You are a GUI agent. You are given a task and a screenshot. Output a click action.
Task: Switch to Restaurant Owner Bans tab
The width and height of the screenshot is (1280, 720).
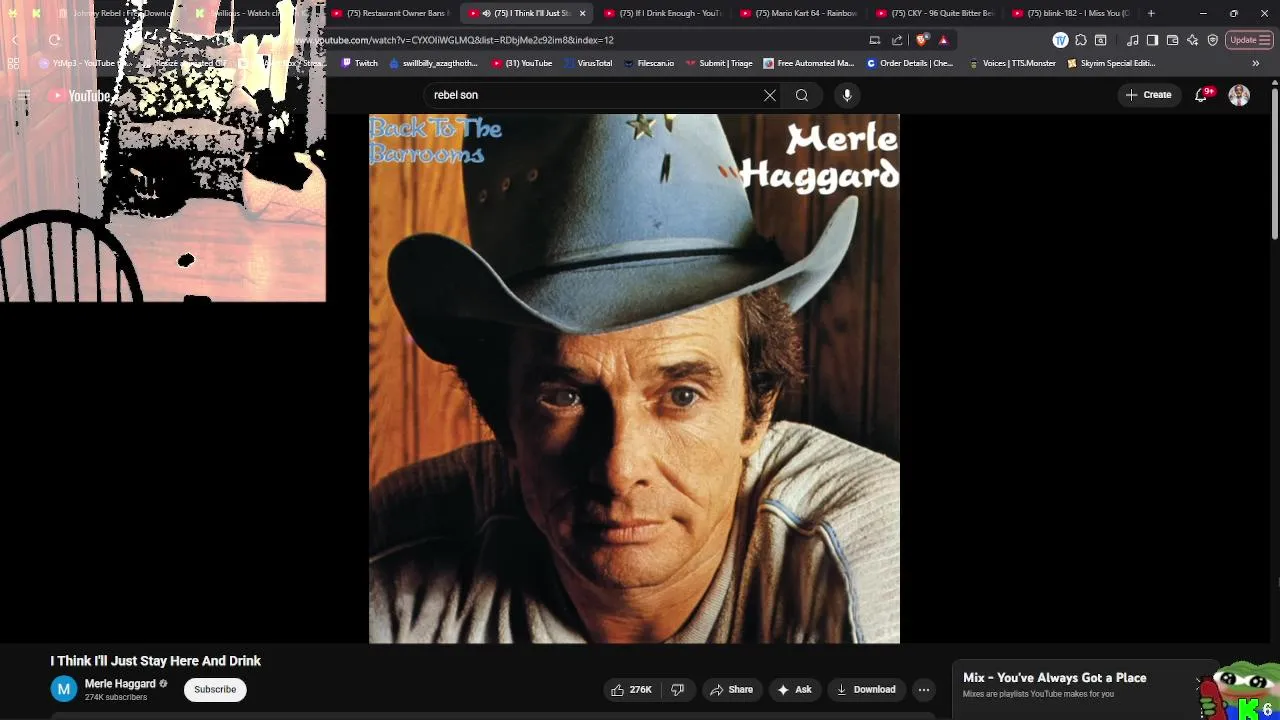pyautogui.click(x=391, y=13)
